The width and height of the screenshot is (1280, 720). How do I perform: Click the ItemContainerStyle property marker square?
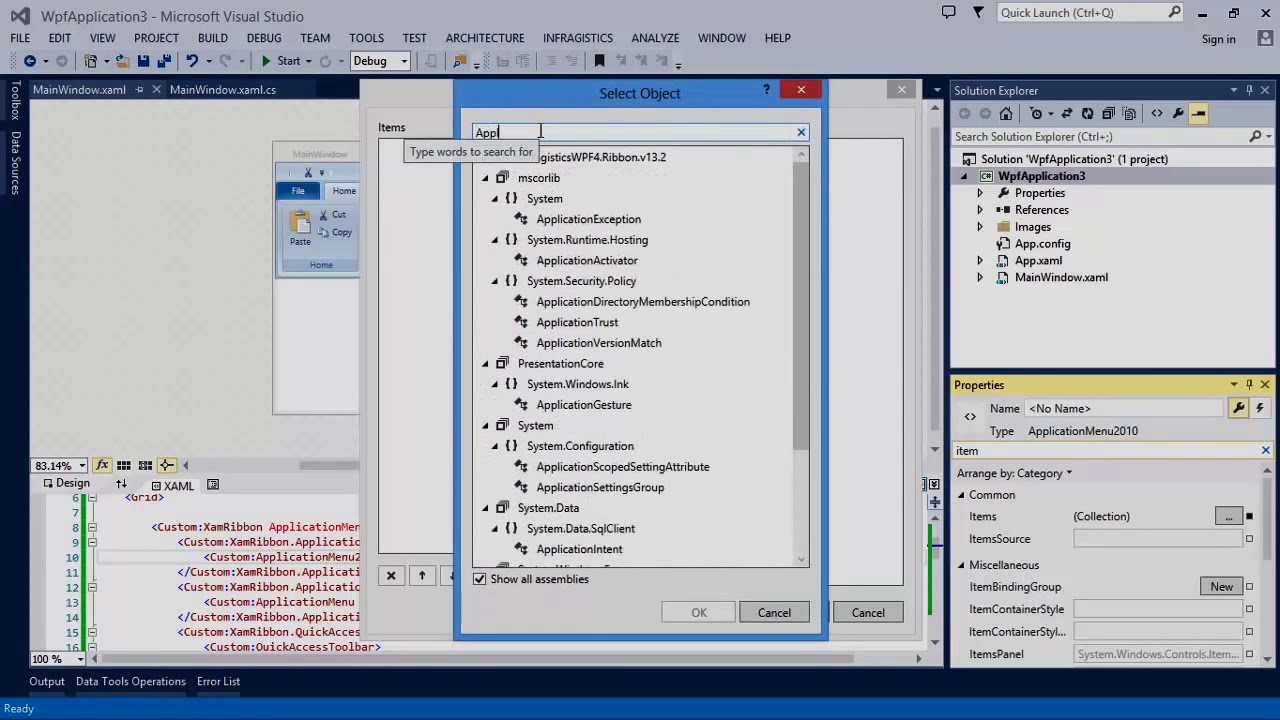(1249, 609)
